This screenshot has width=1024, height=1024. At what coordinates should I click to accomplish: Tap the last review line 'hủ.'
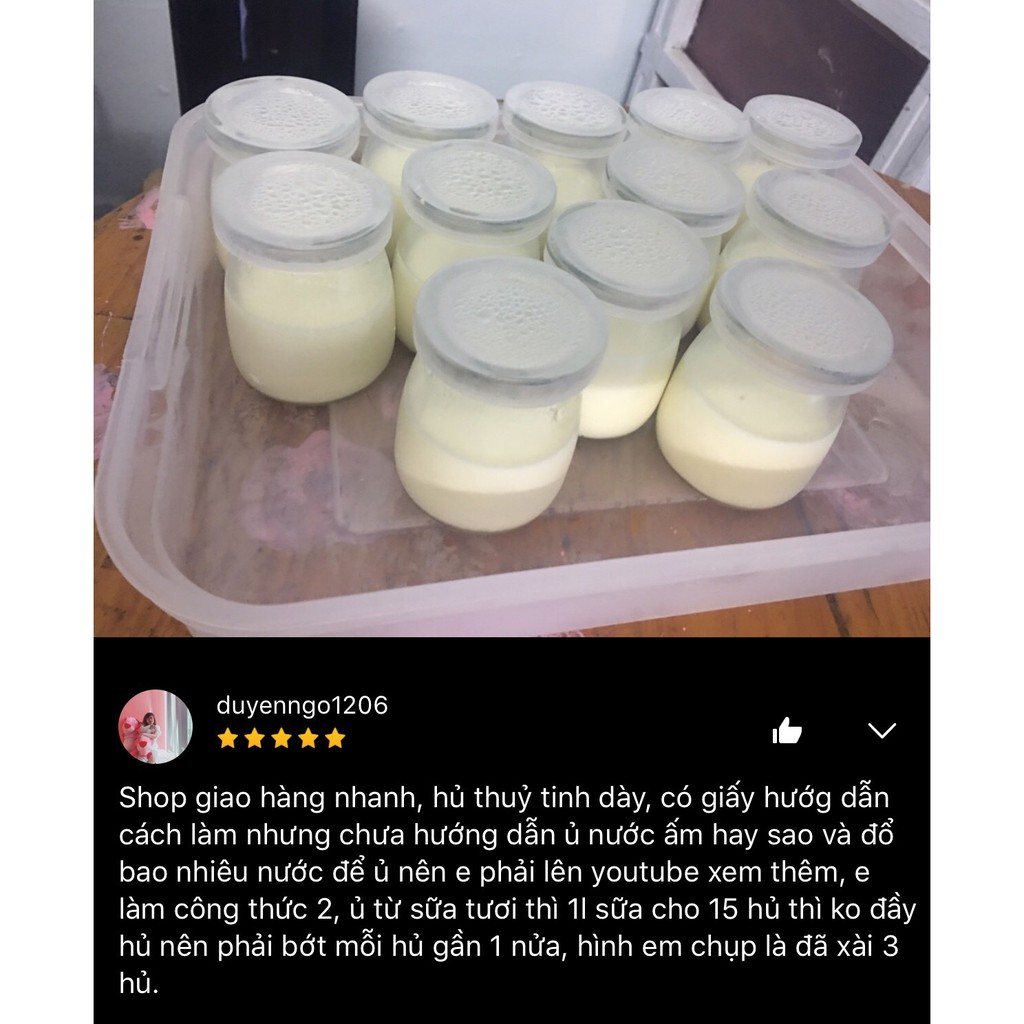138,983
